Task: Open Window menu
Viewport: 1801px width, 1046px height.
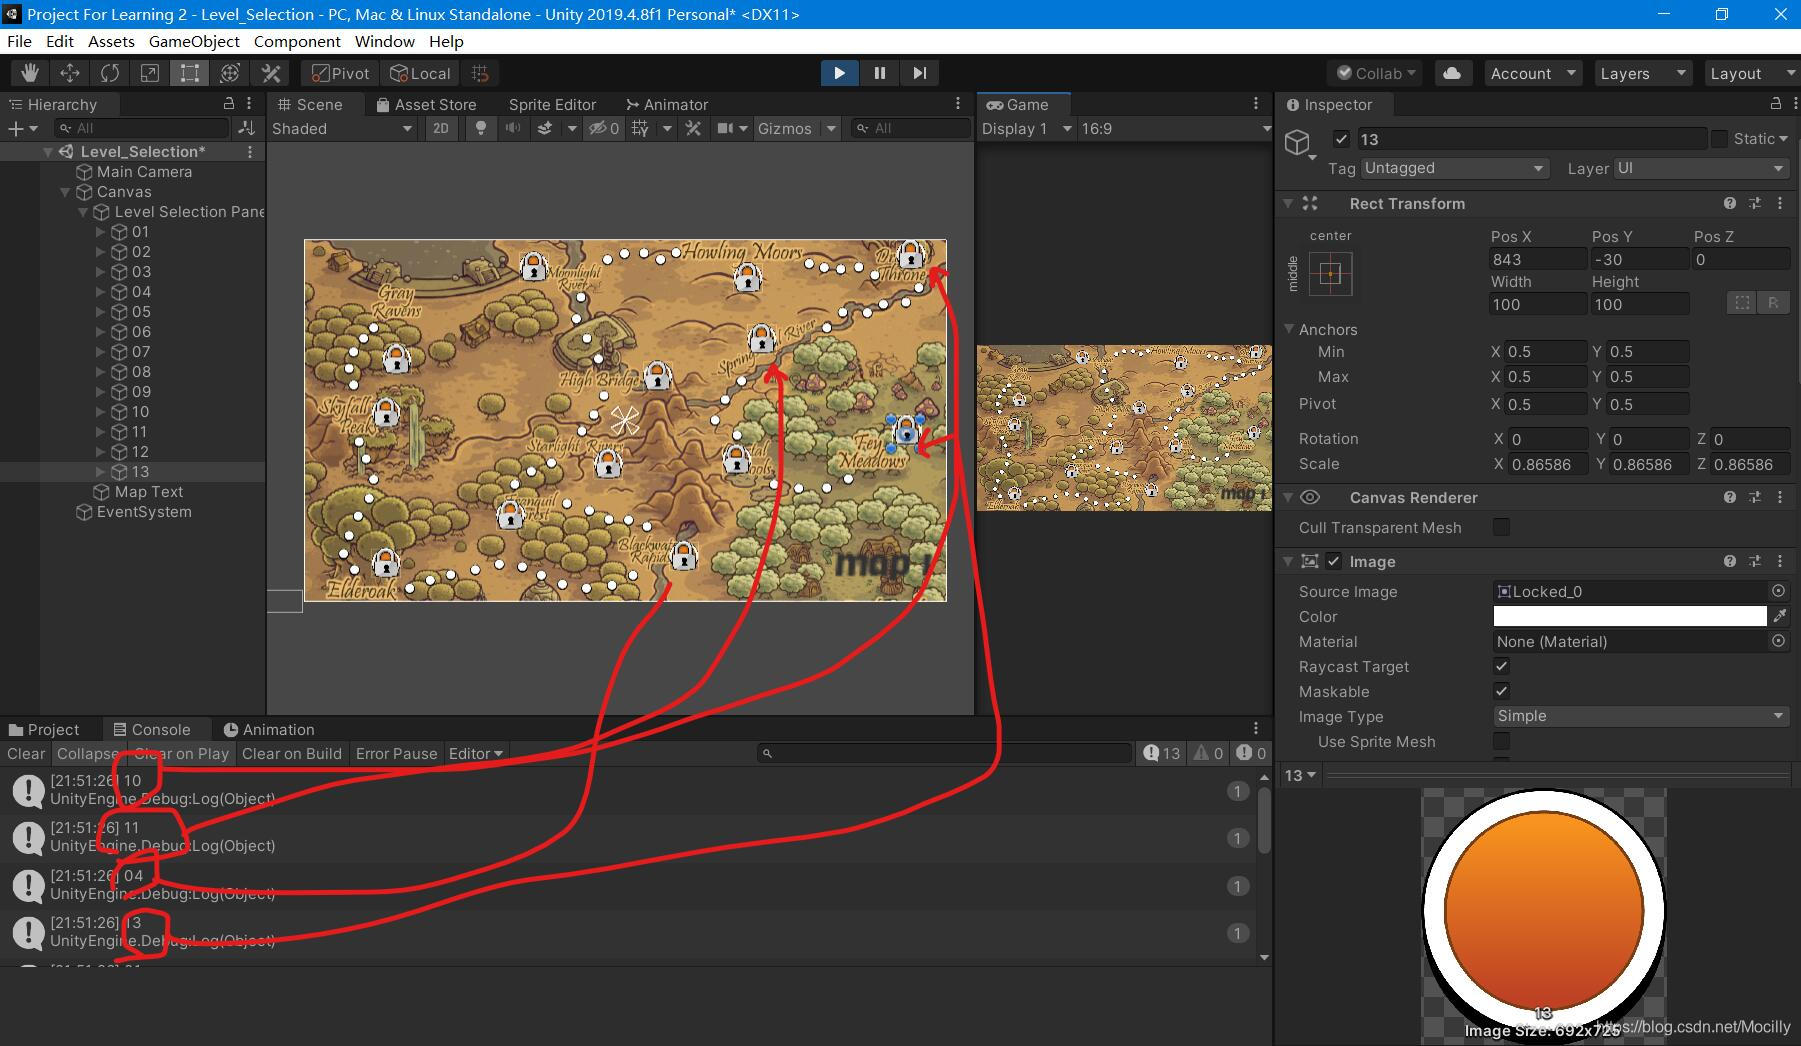Action: coord(384,41)
